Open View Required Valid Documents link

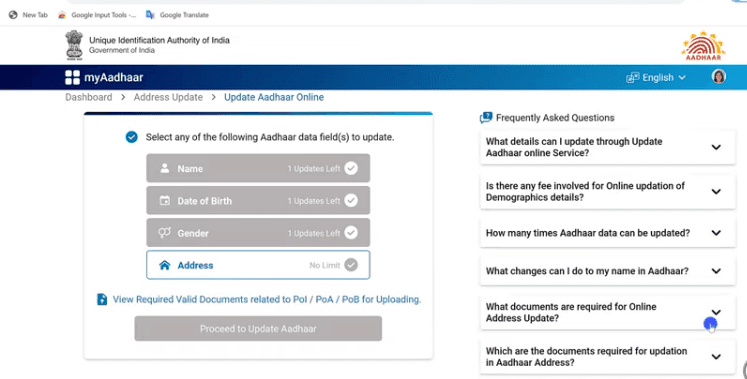pyautogui.click(x=267, y=299)
